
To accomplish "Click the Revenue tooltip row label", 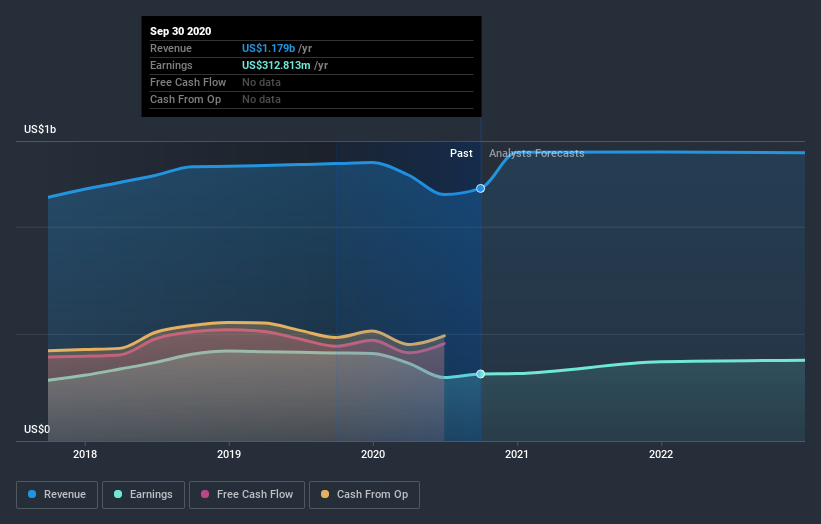I will (x=171, y=48).
